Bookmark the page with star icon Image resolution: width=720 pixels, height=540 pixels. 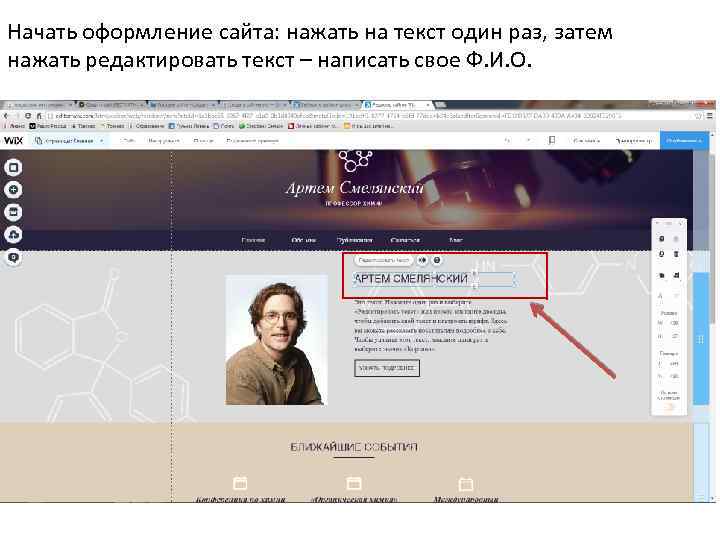point(698,116)
